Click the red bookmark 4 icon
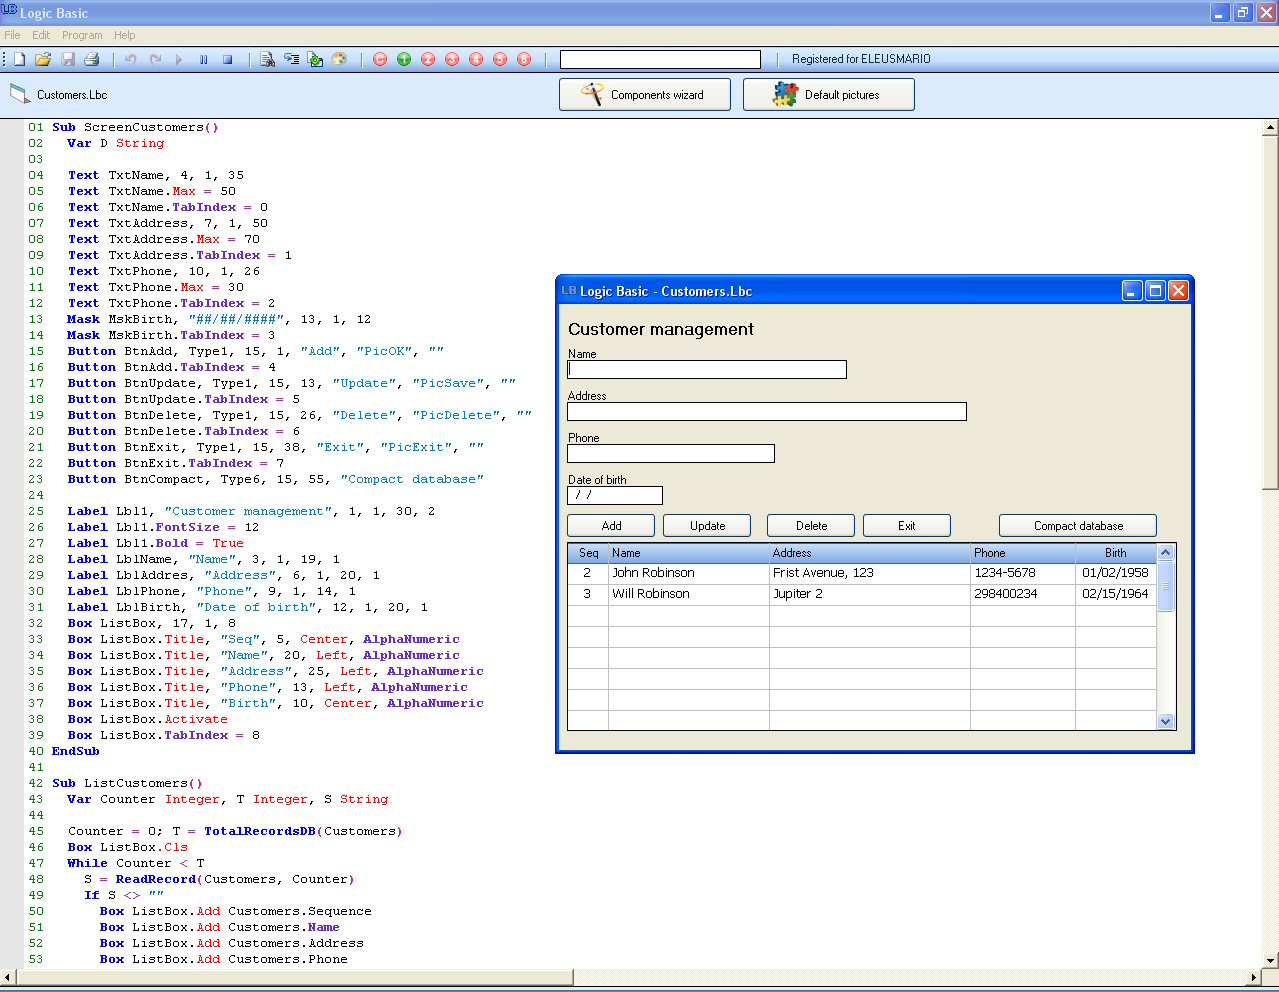The height and width of the screenshot is (992, 1279). point(476,60)
